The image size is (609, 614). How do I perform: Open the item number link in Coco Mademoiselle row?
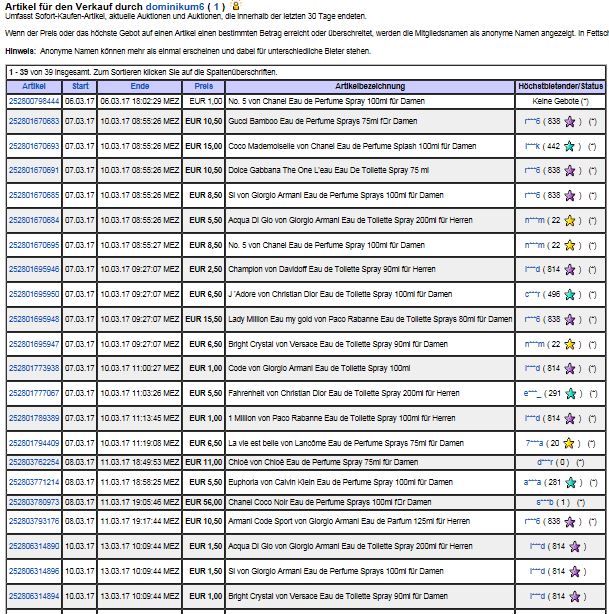pyautogui.click(x=34, y=146)
